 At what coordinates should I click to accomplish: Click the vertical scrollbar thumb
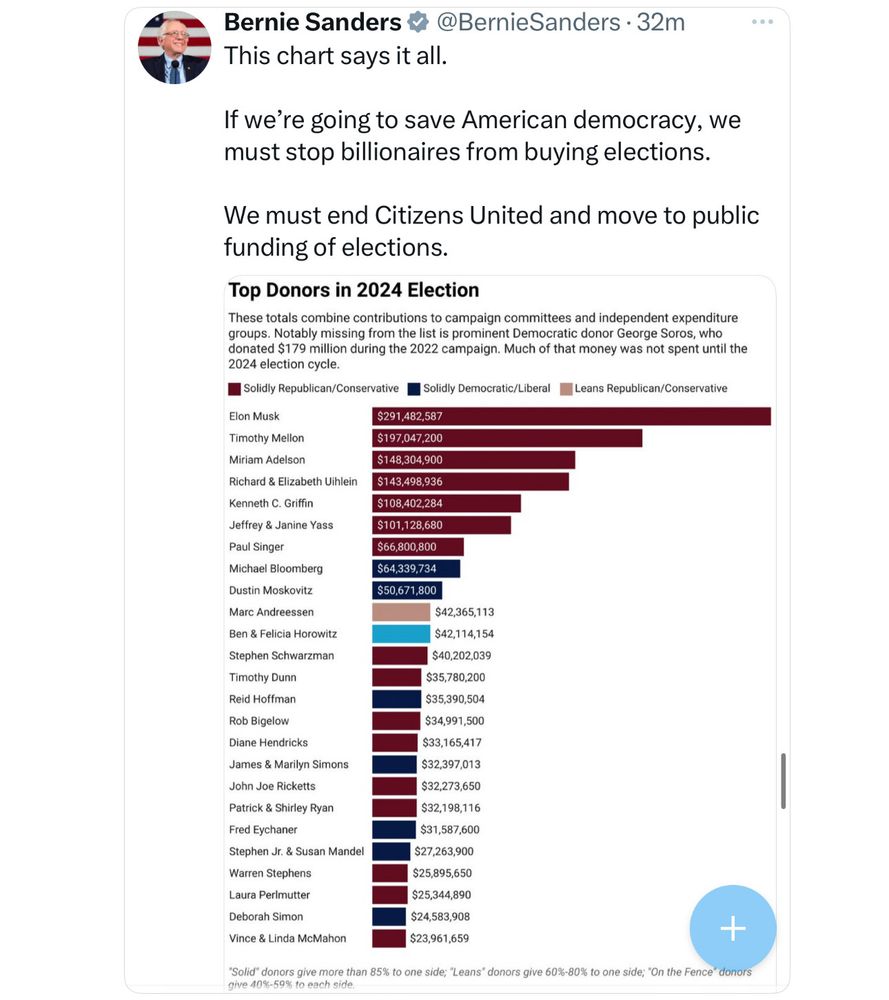(783, 780)
